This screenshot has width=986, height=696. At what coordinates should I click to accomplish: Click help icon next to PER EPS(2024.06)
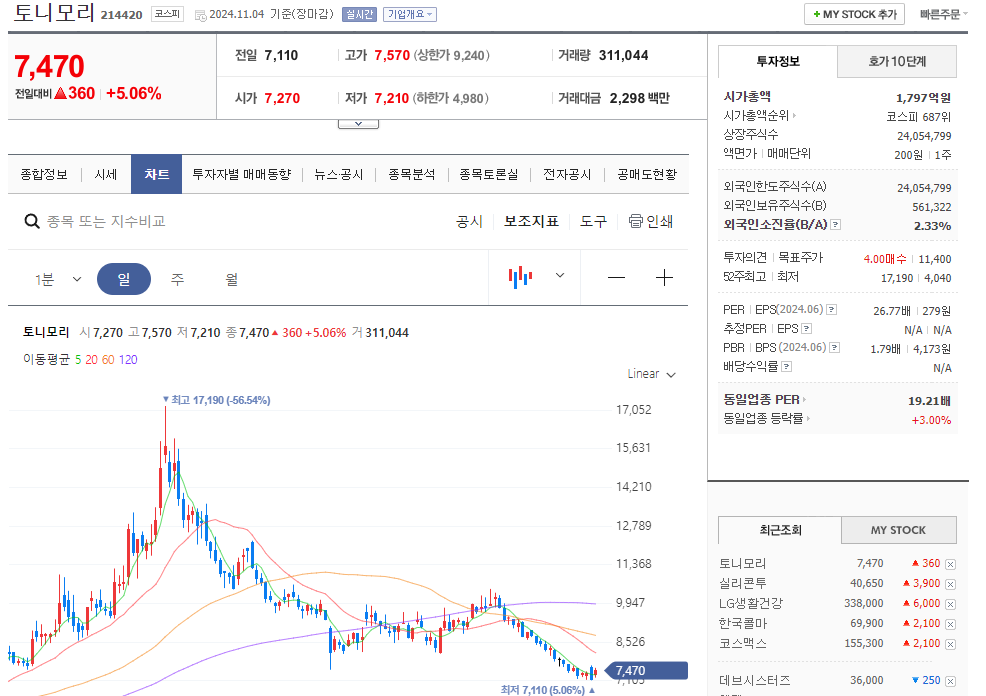tap(831, 309)
